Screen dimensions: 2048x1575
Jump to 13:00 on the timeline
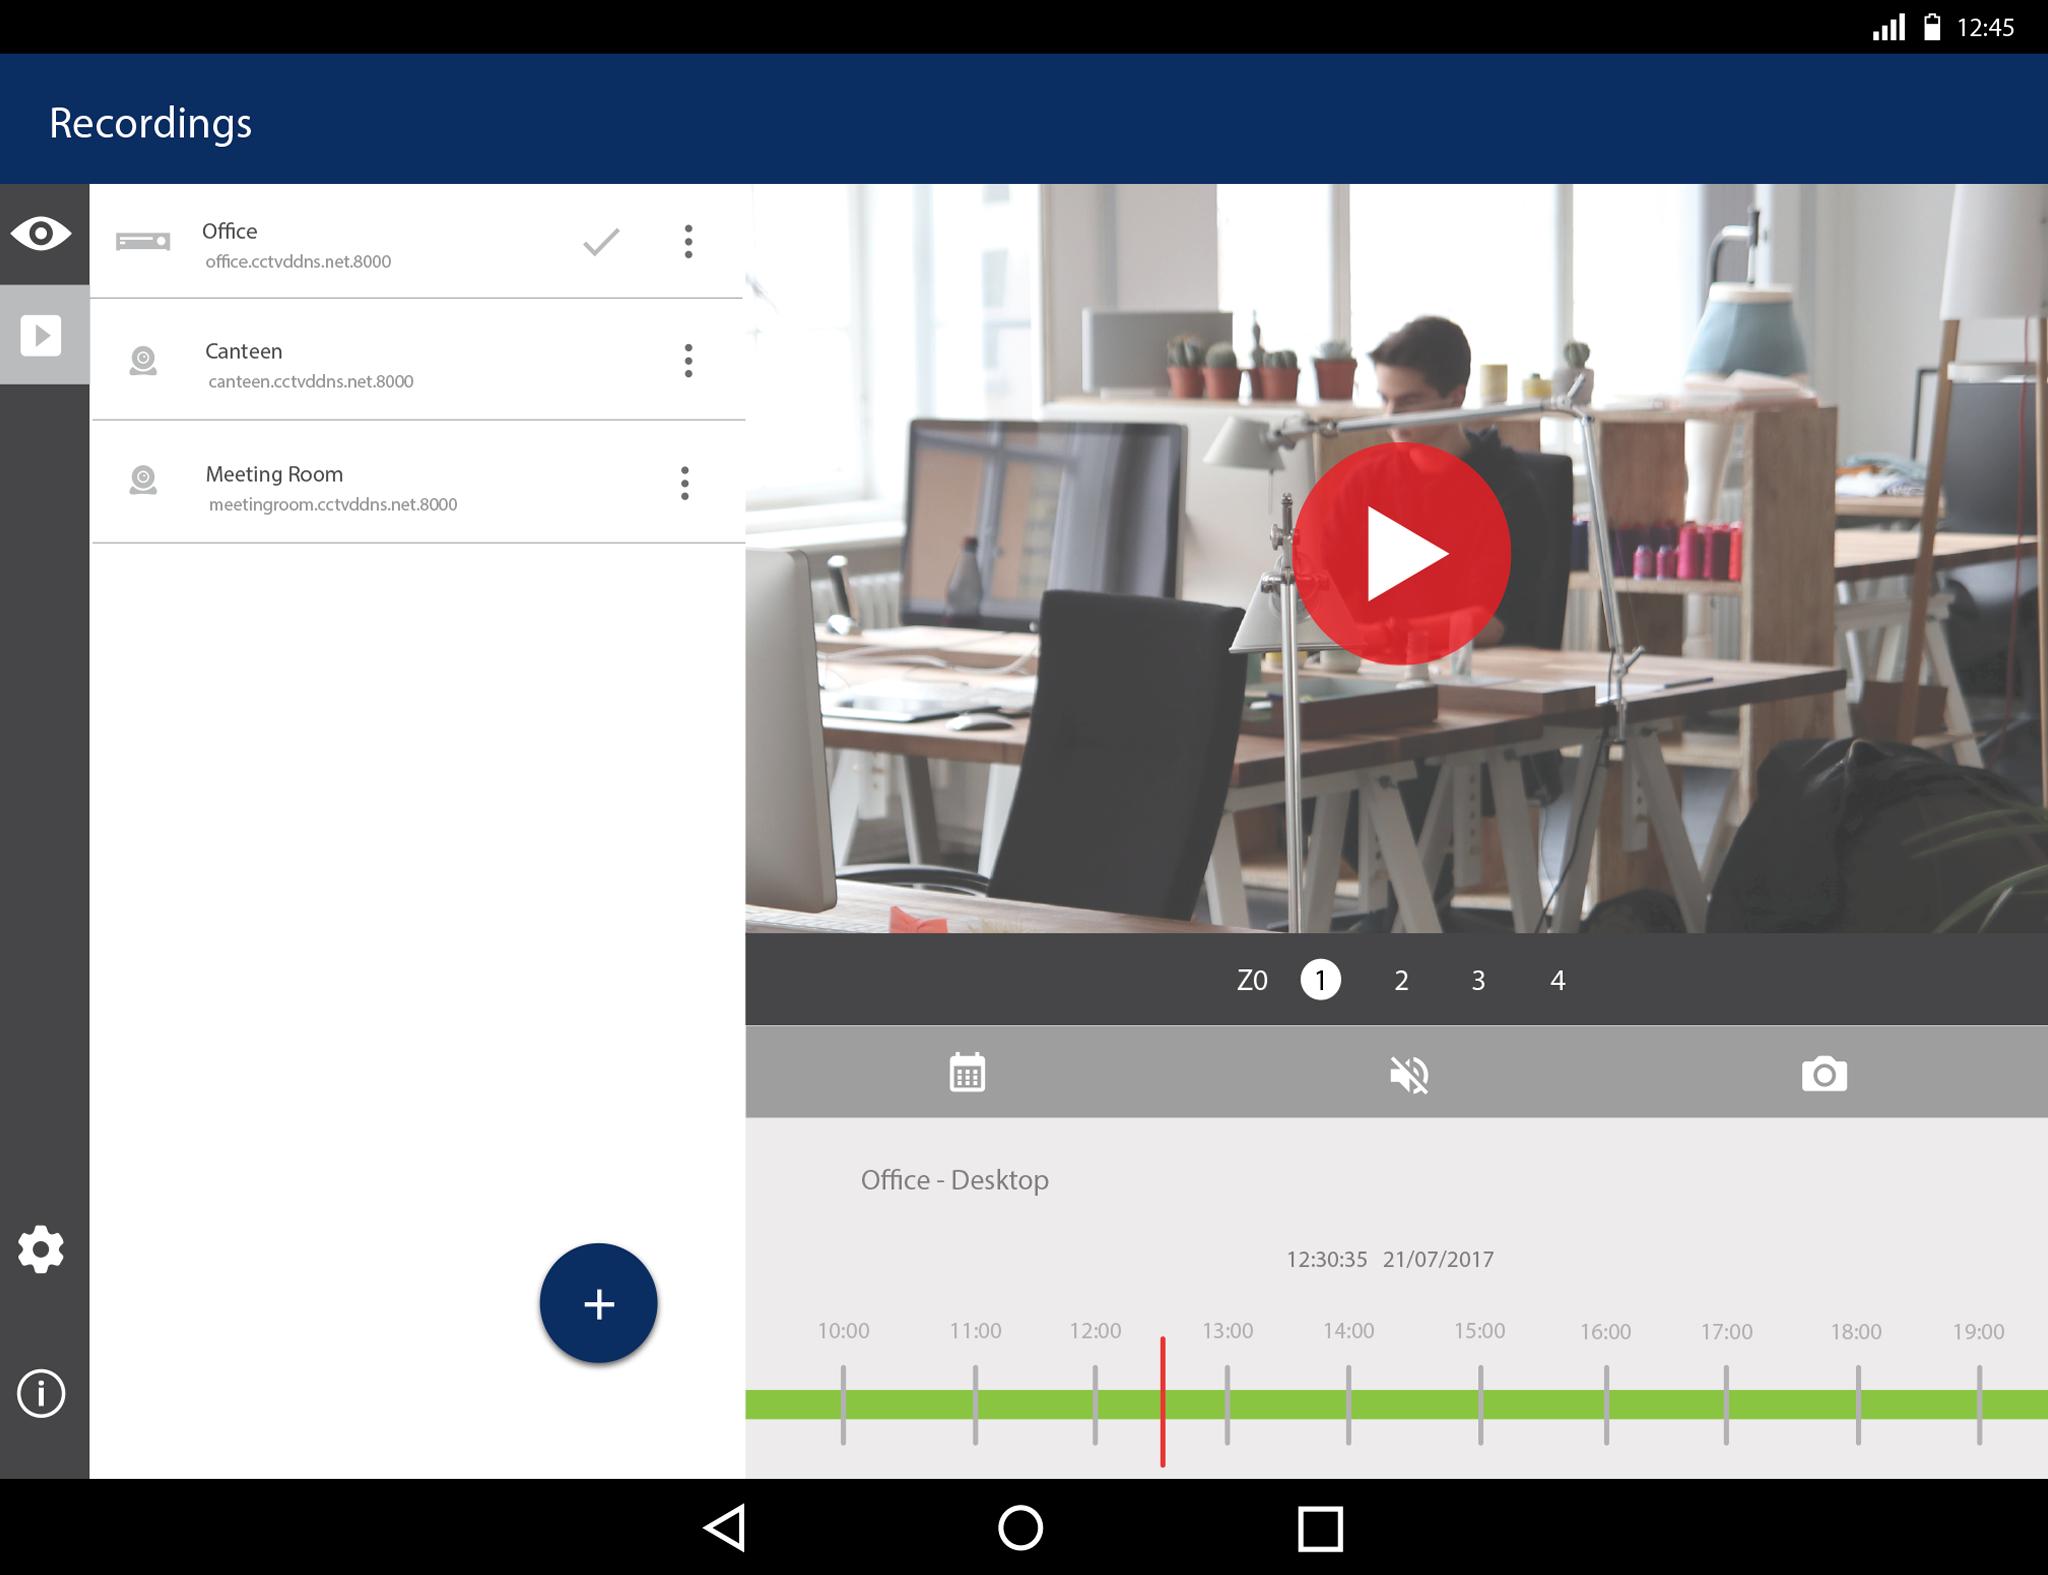(x=1227, y=1331)
